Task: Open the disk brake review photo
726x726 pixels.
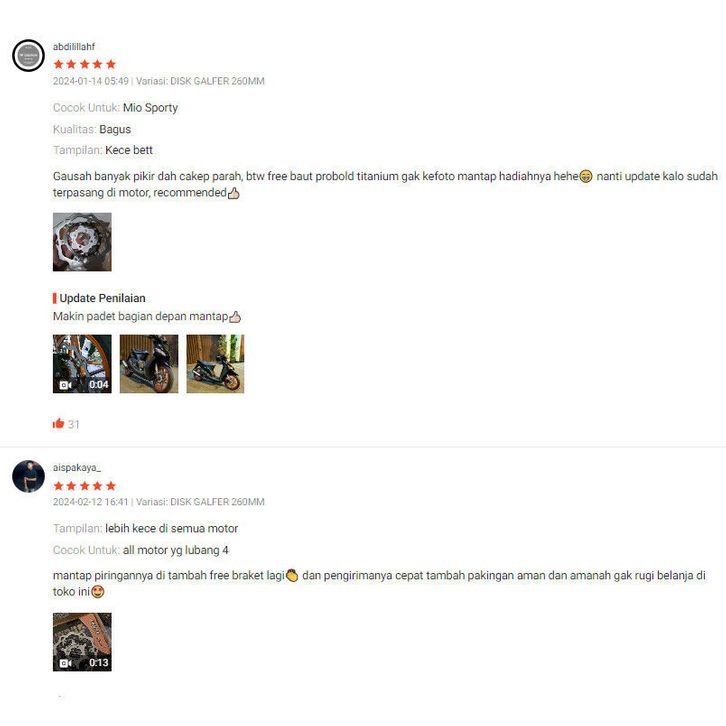Action: point(82,242)
